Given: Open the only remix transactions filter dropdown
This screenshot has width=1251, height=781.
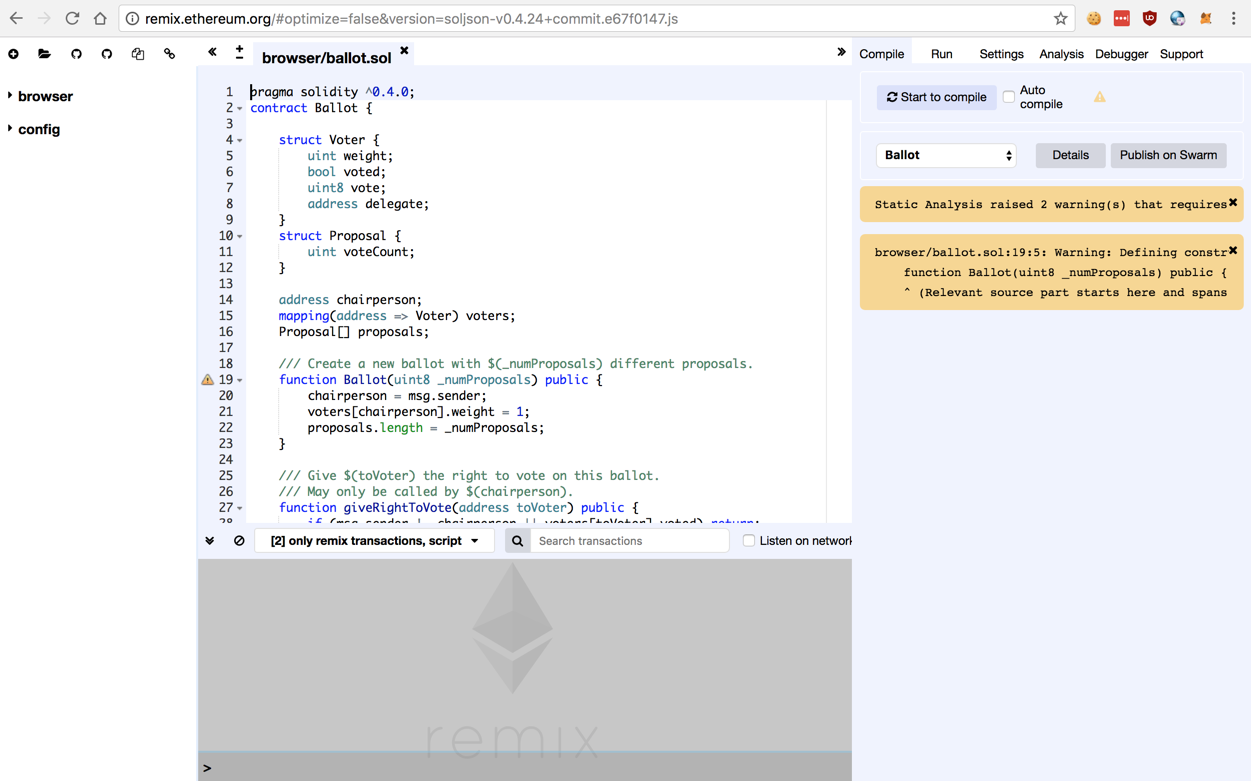Looking at the screenshot, I should [x=375, y=541].
